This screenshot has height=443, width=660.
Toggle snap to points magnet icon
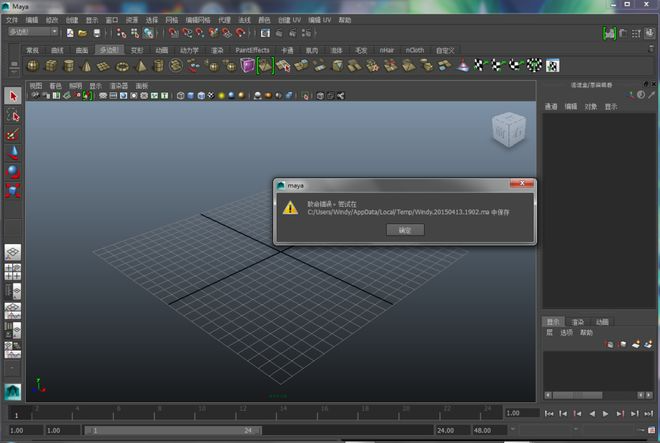point(200,33)
